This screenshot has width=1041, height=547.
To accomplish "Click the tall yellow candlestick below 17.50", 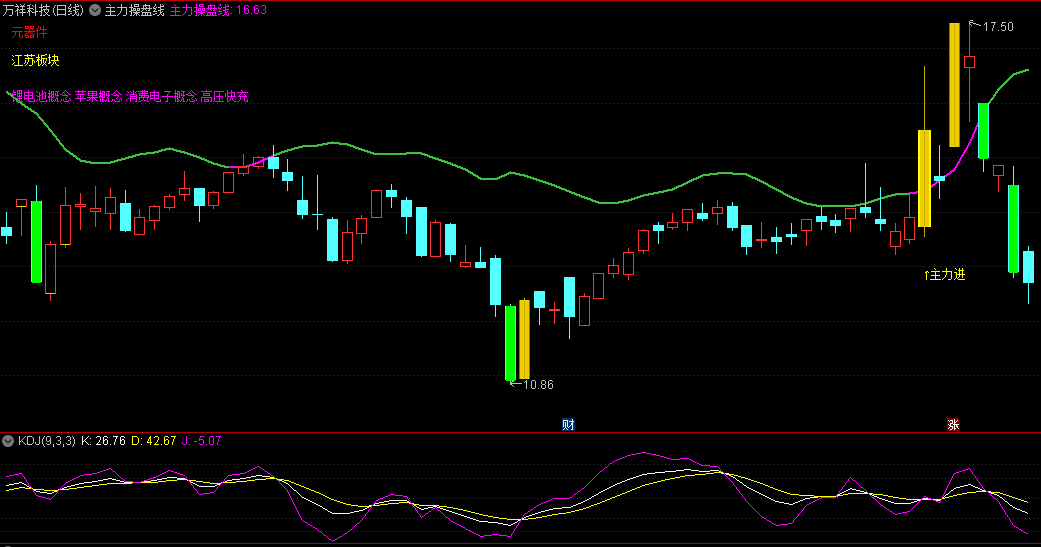I will click(x=954, y=85).
